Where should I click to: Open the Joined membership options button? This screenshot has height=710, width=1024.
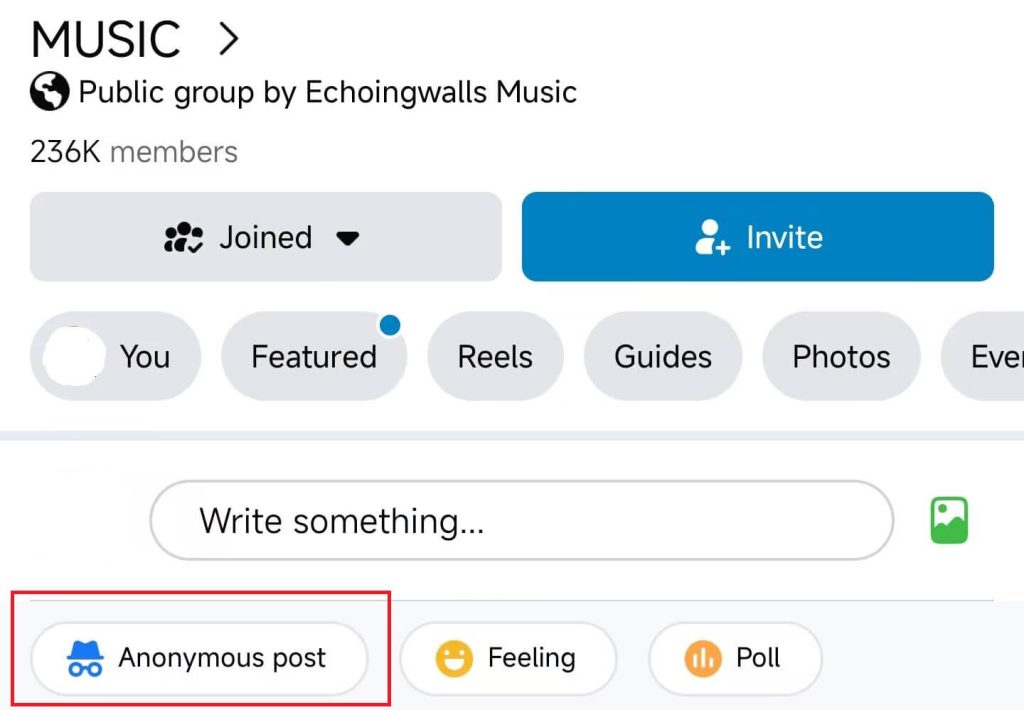266,236
